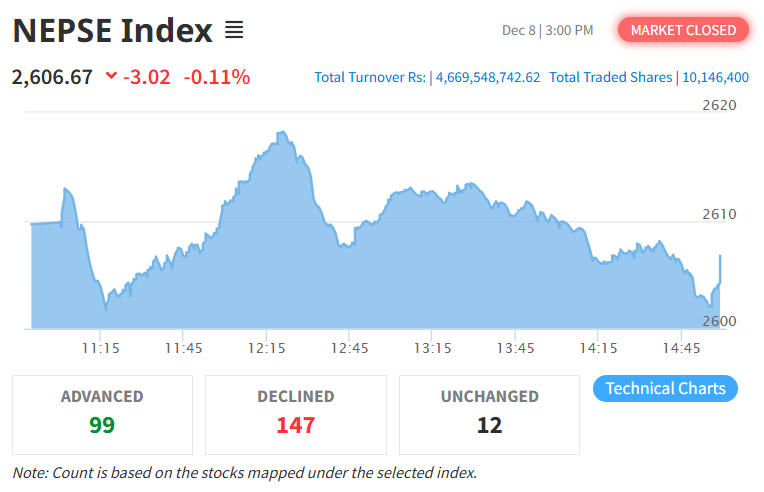Open Technical Charts
Viewport: 764px width, 492px height.
point(665,388)
